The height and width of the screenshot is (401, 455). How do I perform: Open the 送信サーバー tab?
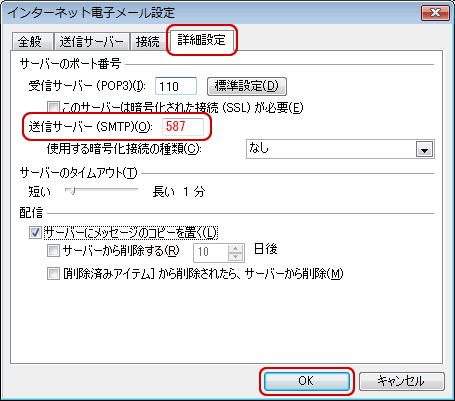point(92,42)
